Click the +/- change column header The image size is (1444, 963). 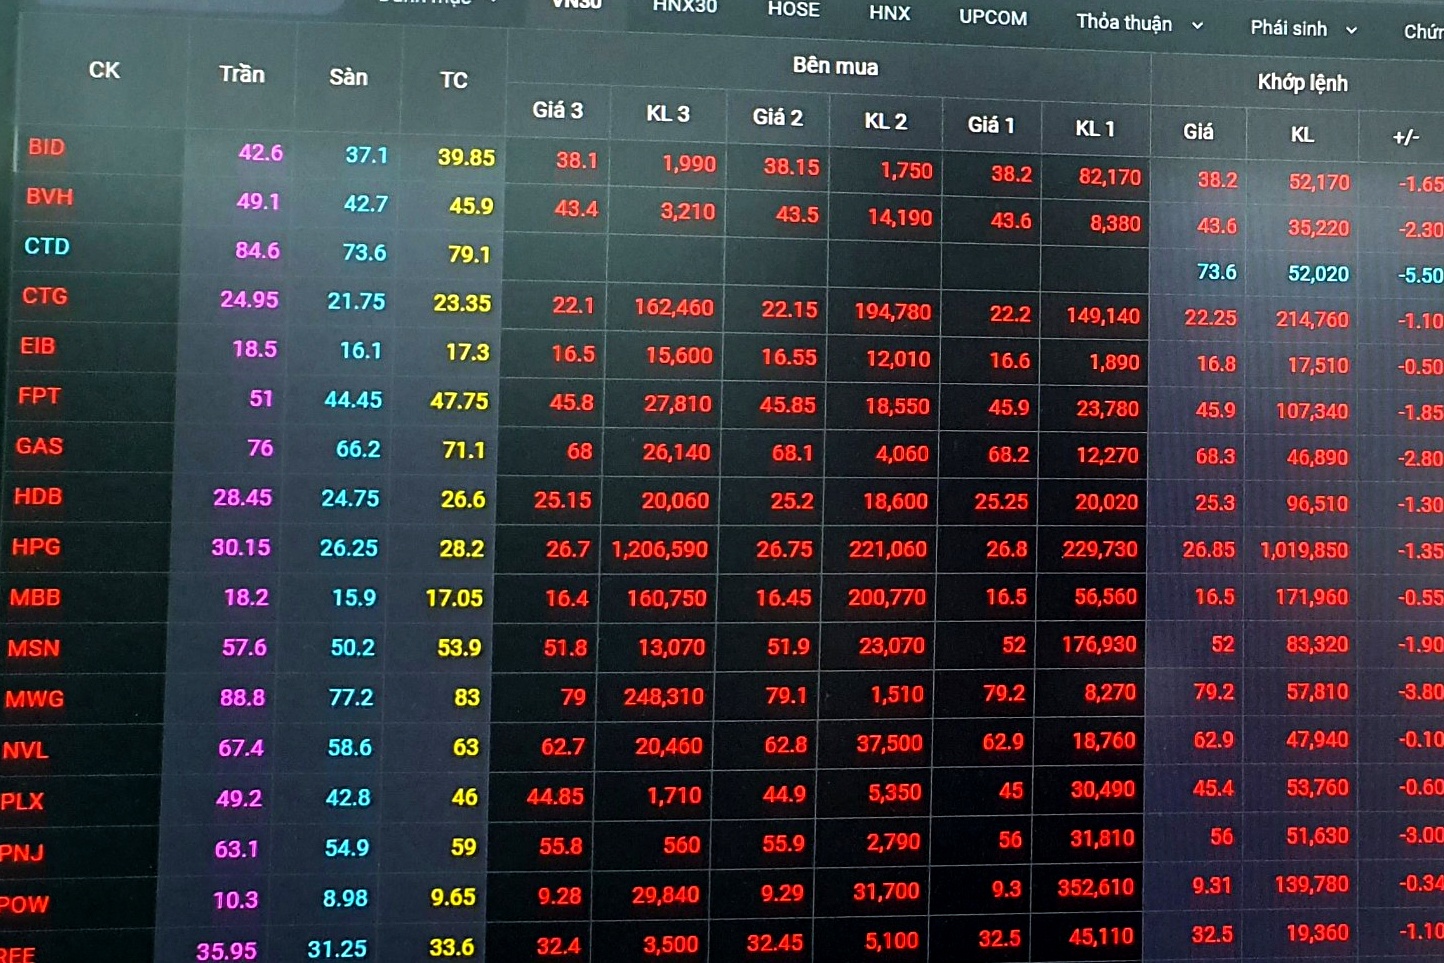click(1405, 137)
